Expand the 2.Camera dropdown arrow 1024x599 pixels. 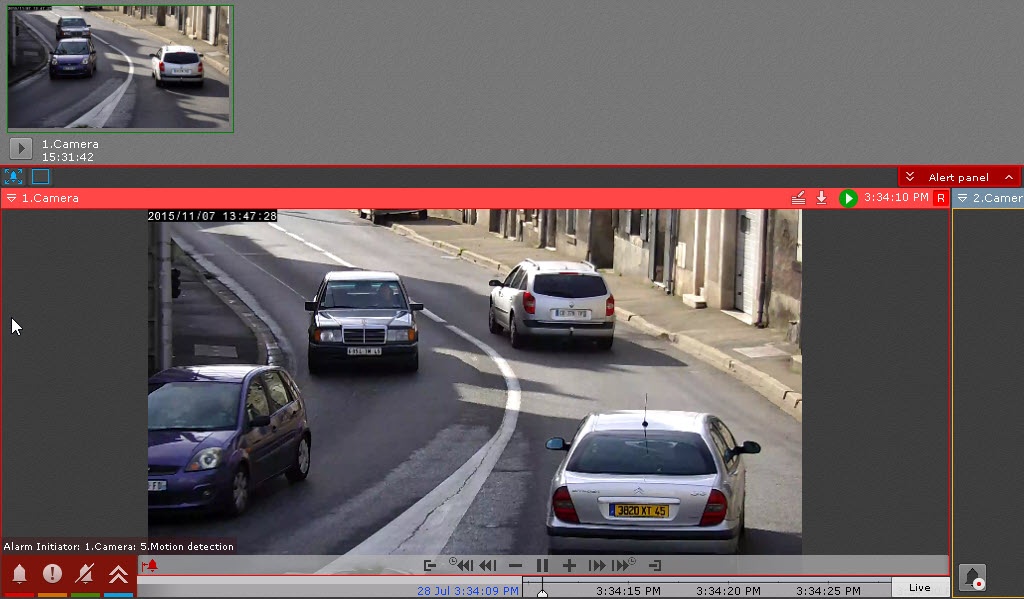click(962, 198)
